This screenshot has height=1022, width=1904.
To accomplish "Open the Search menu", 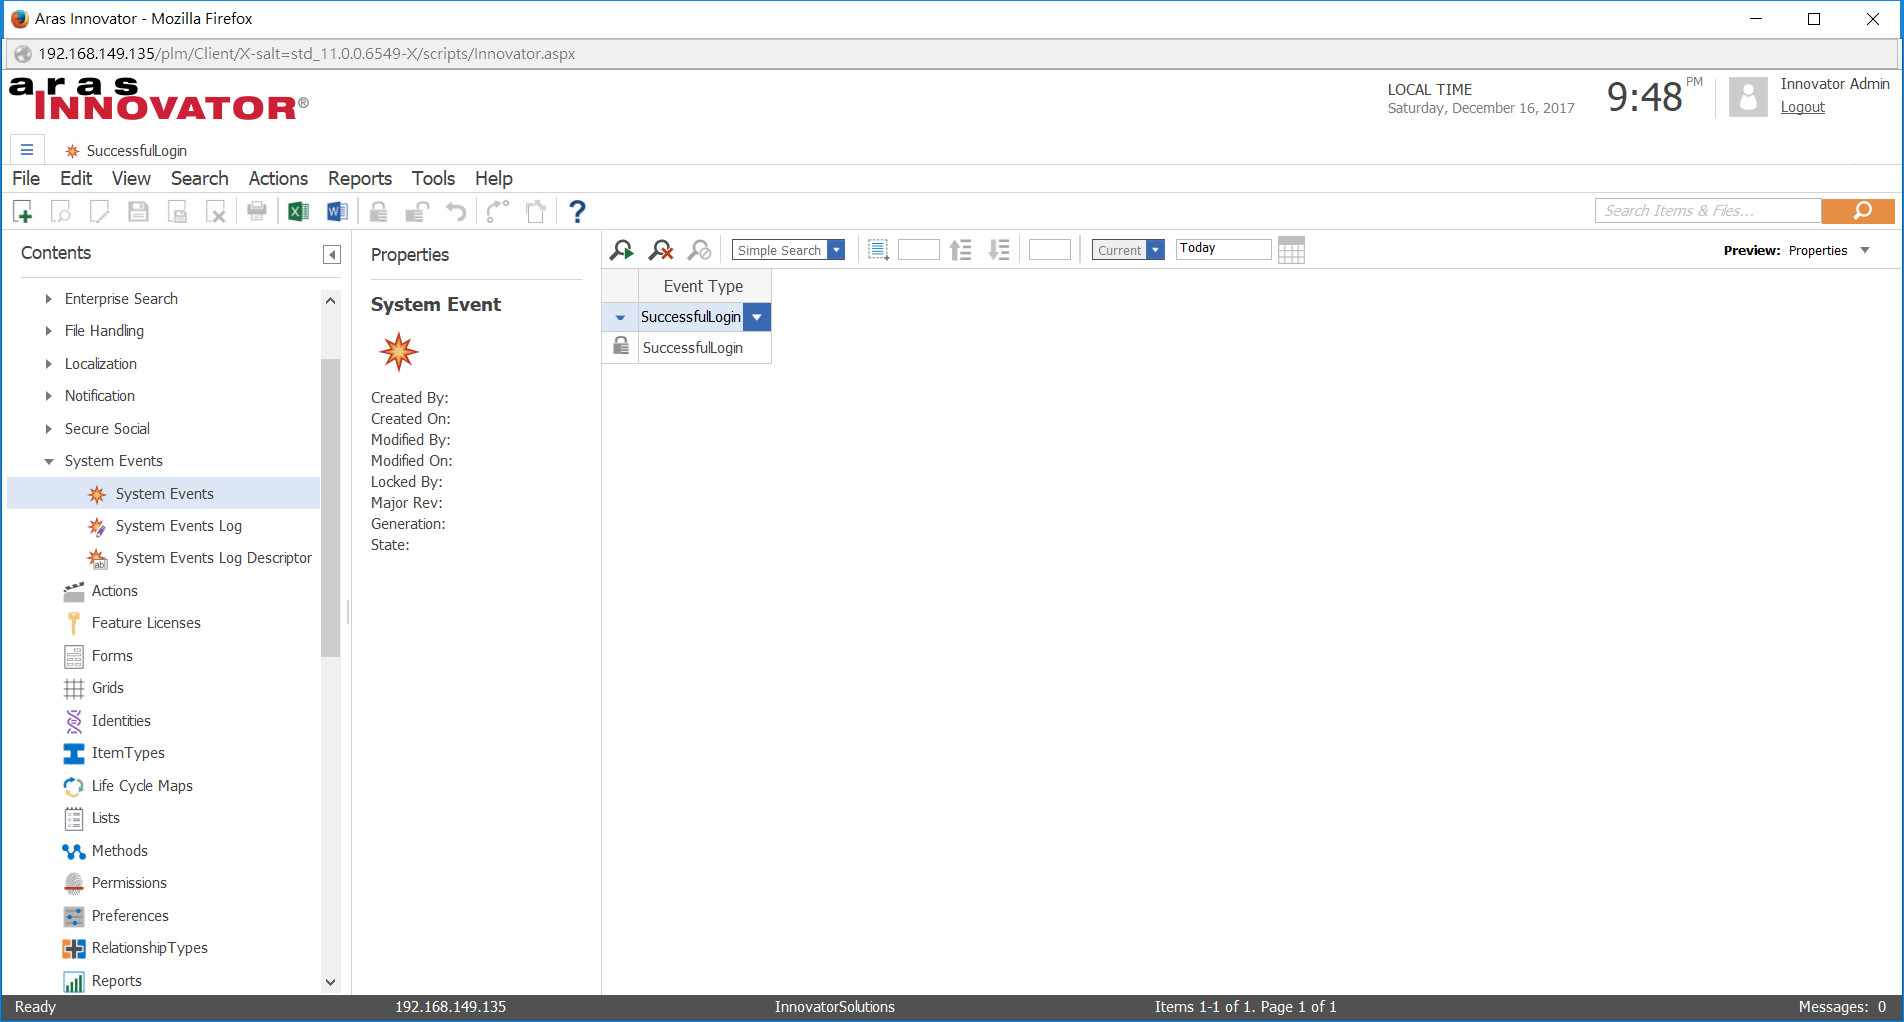I will click(199, 178).
